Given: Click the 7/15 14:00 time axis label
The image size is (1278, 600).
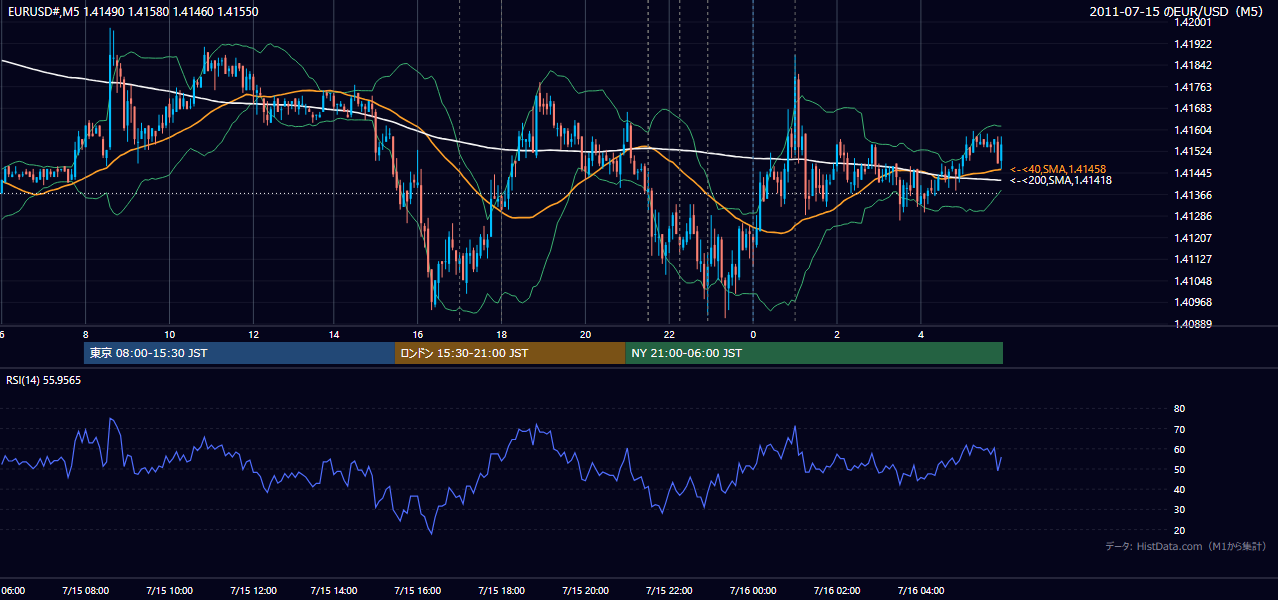Looking at the screenshot, I should tap(335, 590).
